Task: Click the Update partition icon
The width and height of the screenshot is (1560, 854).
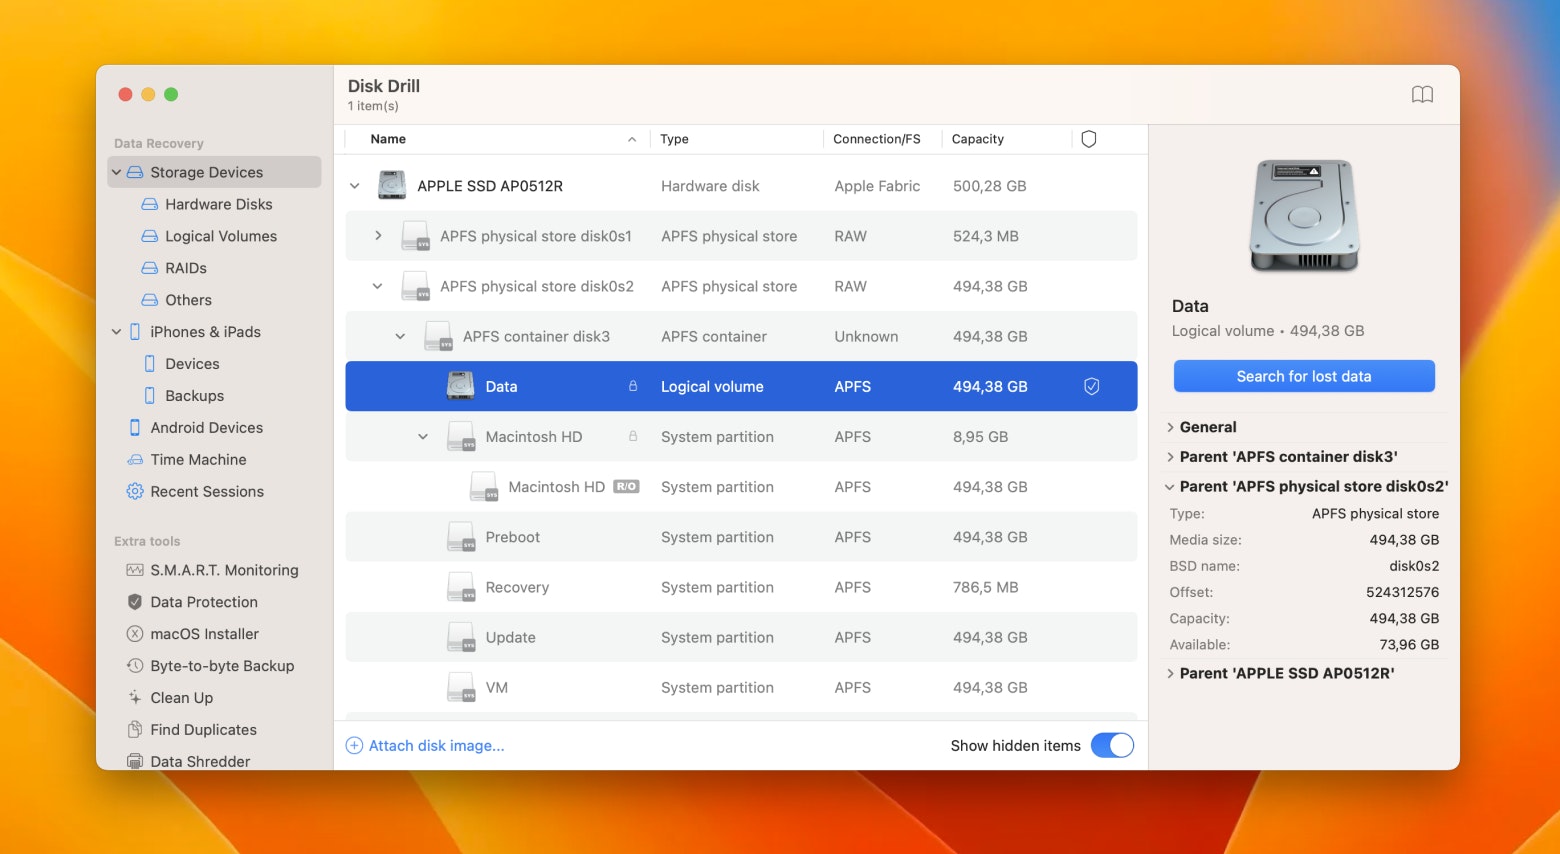Action: [x=461, y=637]
